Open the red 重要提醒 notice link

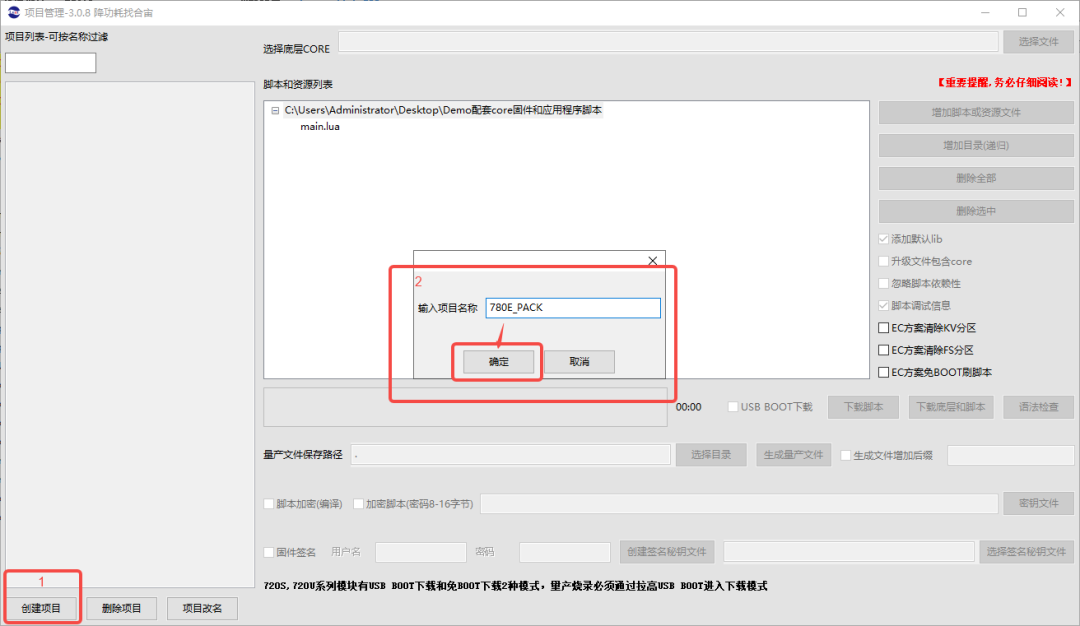(x=1004, y=83)
